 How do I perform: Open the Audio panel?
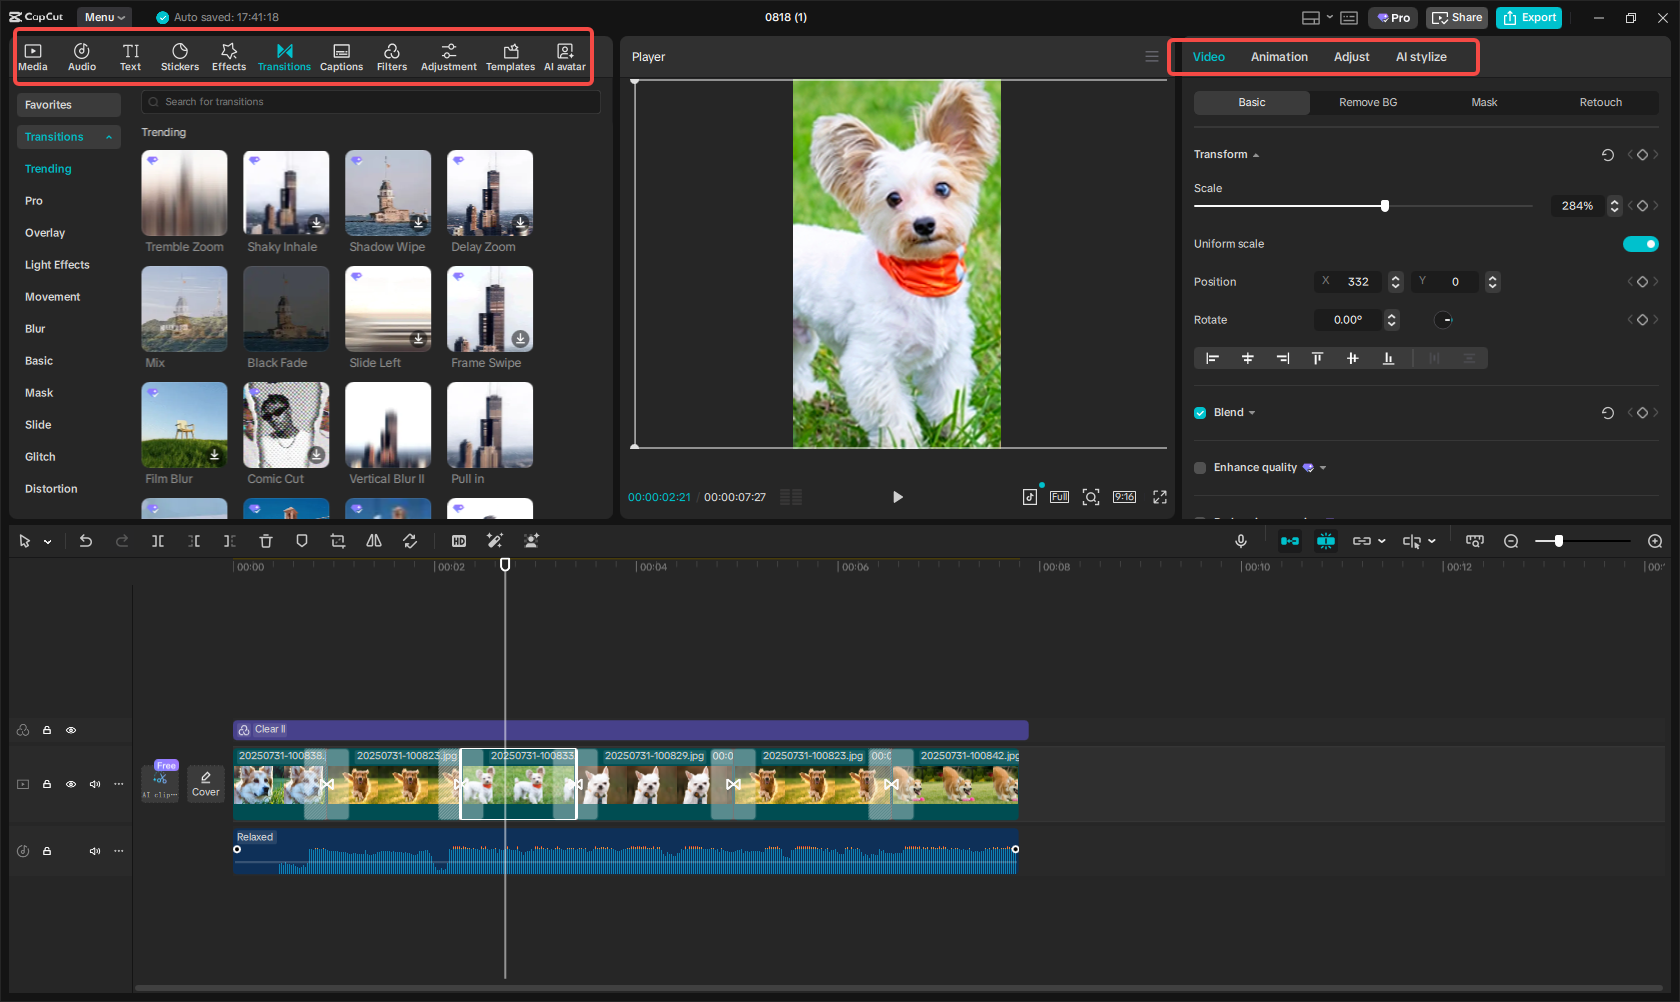[82, 57]
